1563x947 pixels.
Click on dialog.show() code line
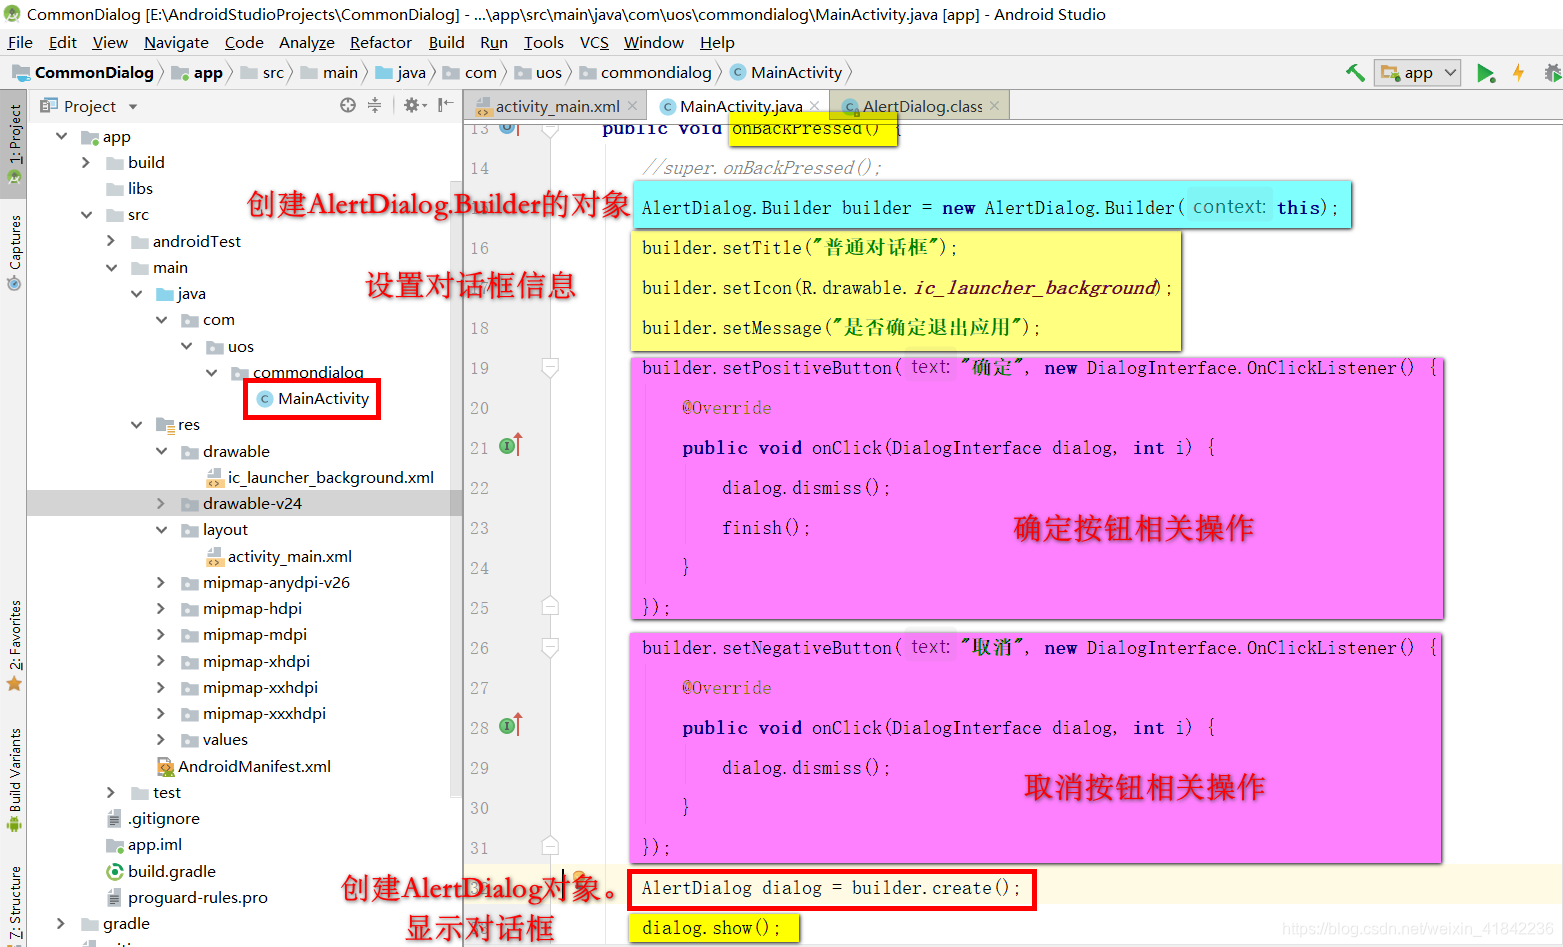pos(710,928)
